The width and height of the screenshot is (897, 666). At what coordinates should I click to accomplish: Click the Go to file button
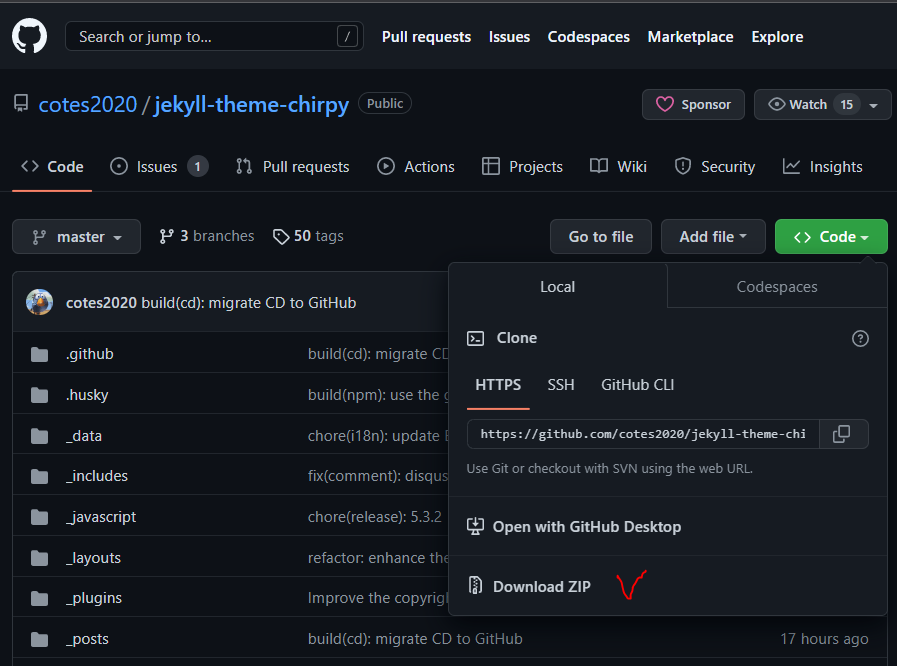pos(601,236)
